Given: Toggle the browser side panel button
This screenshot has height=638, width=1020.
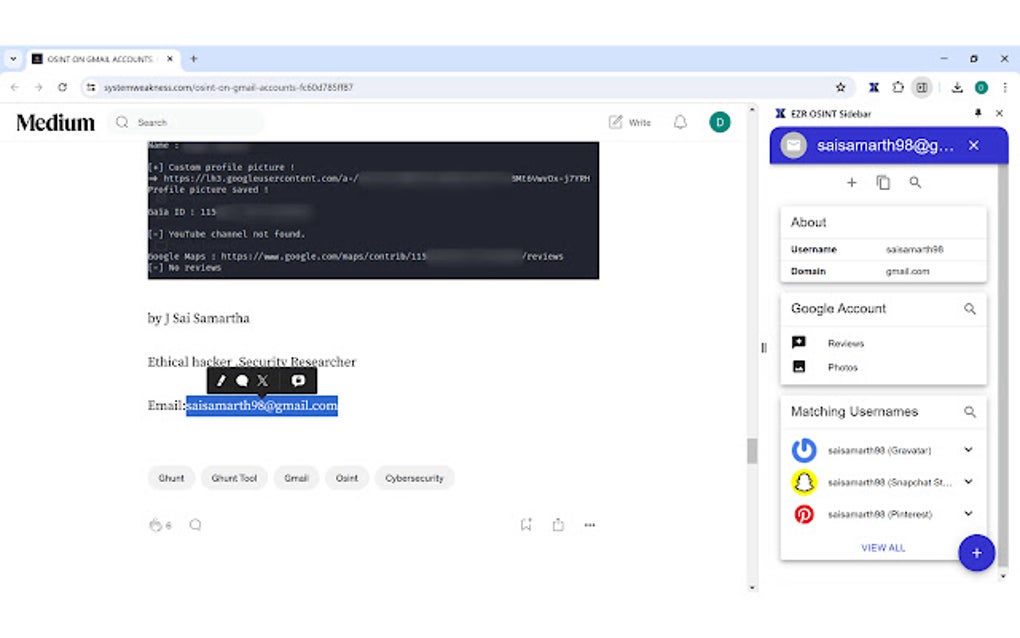Looking at the screenshot, I should 922,87.
